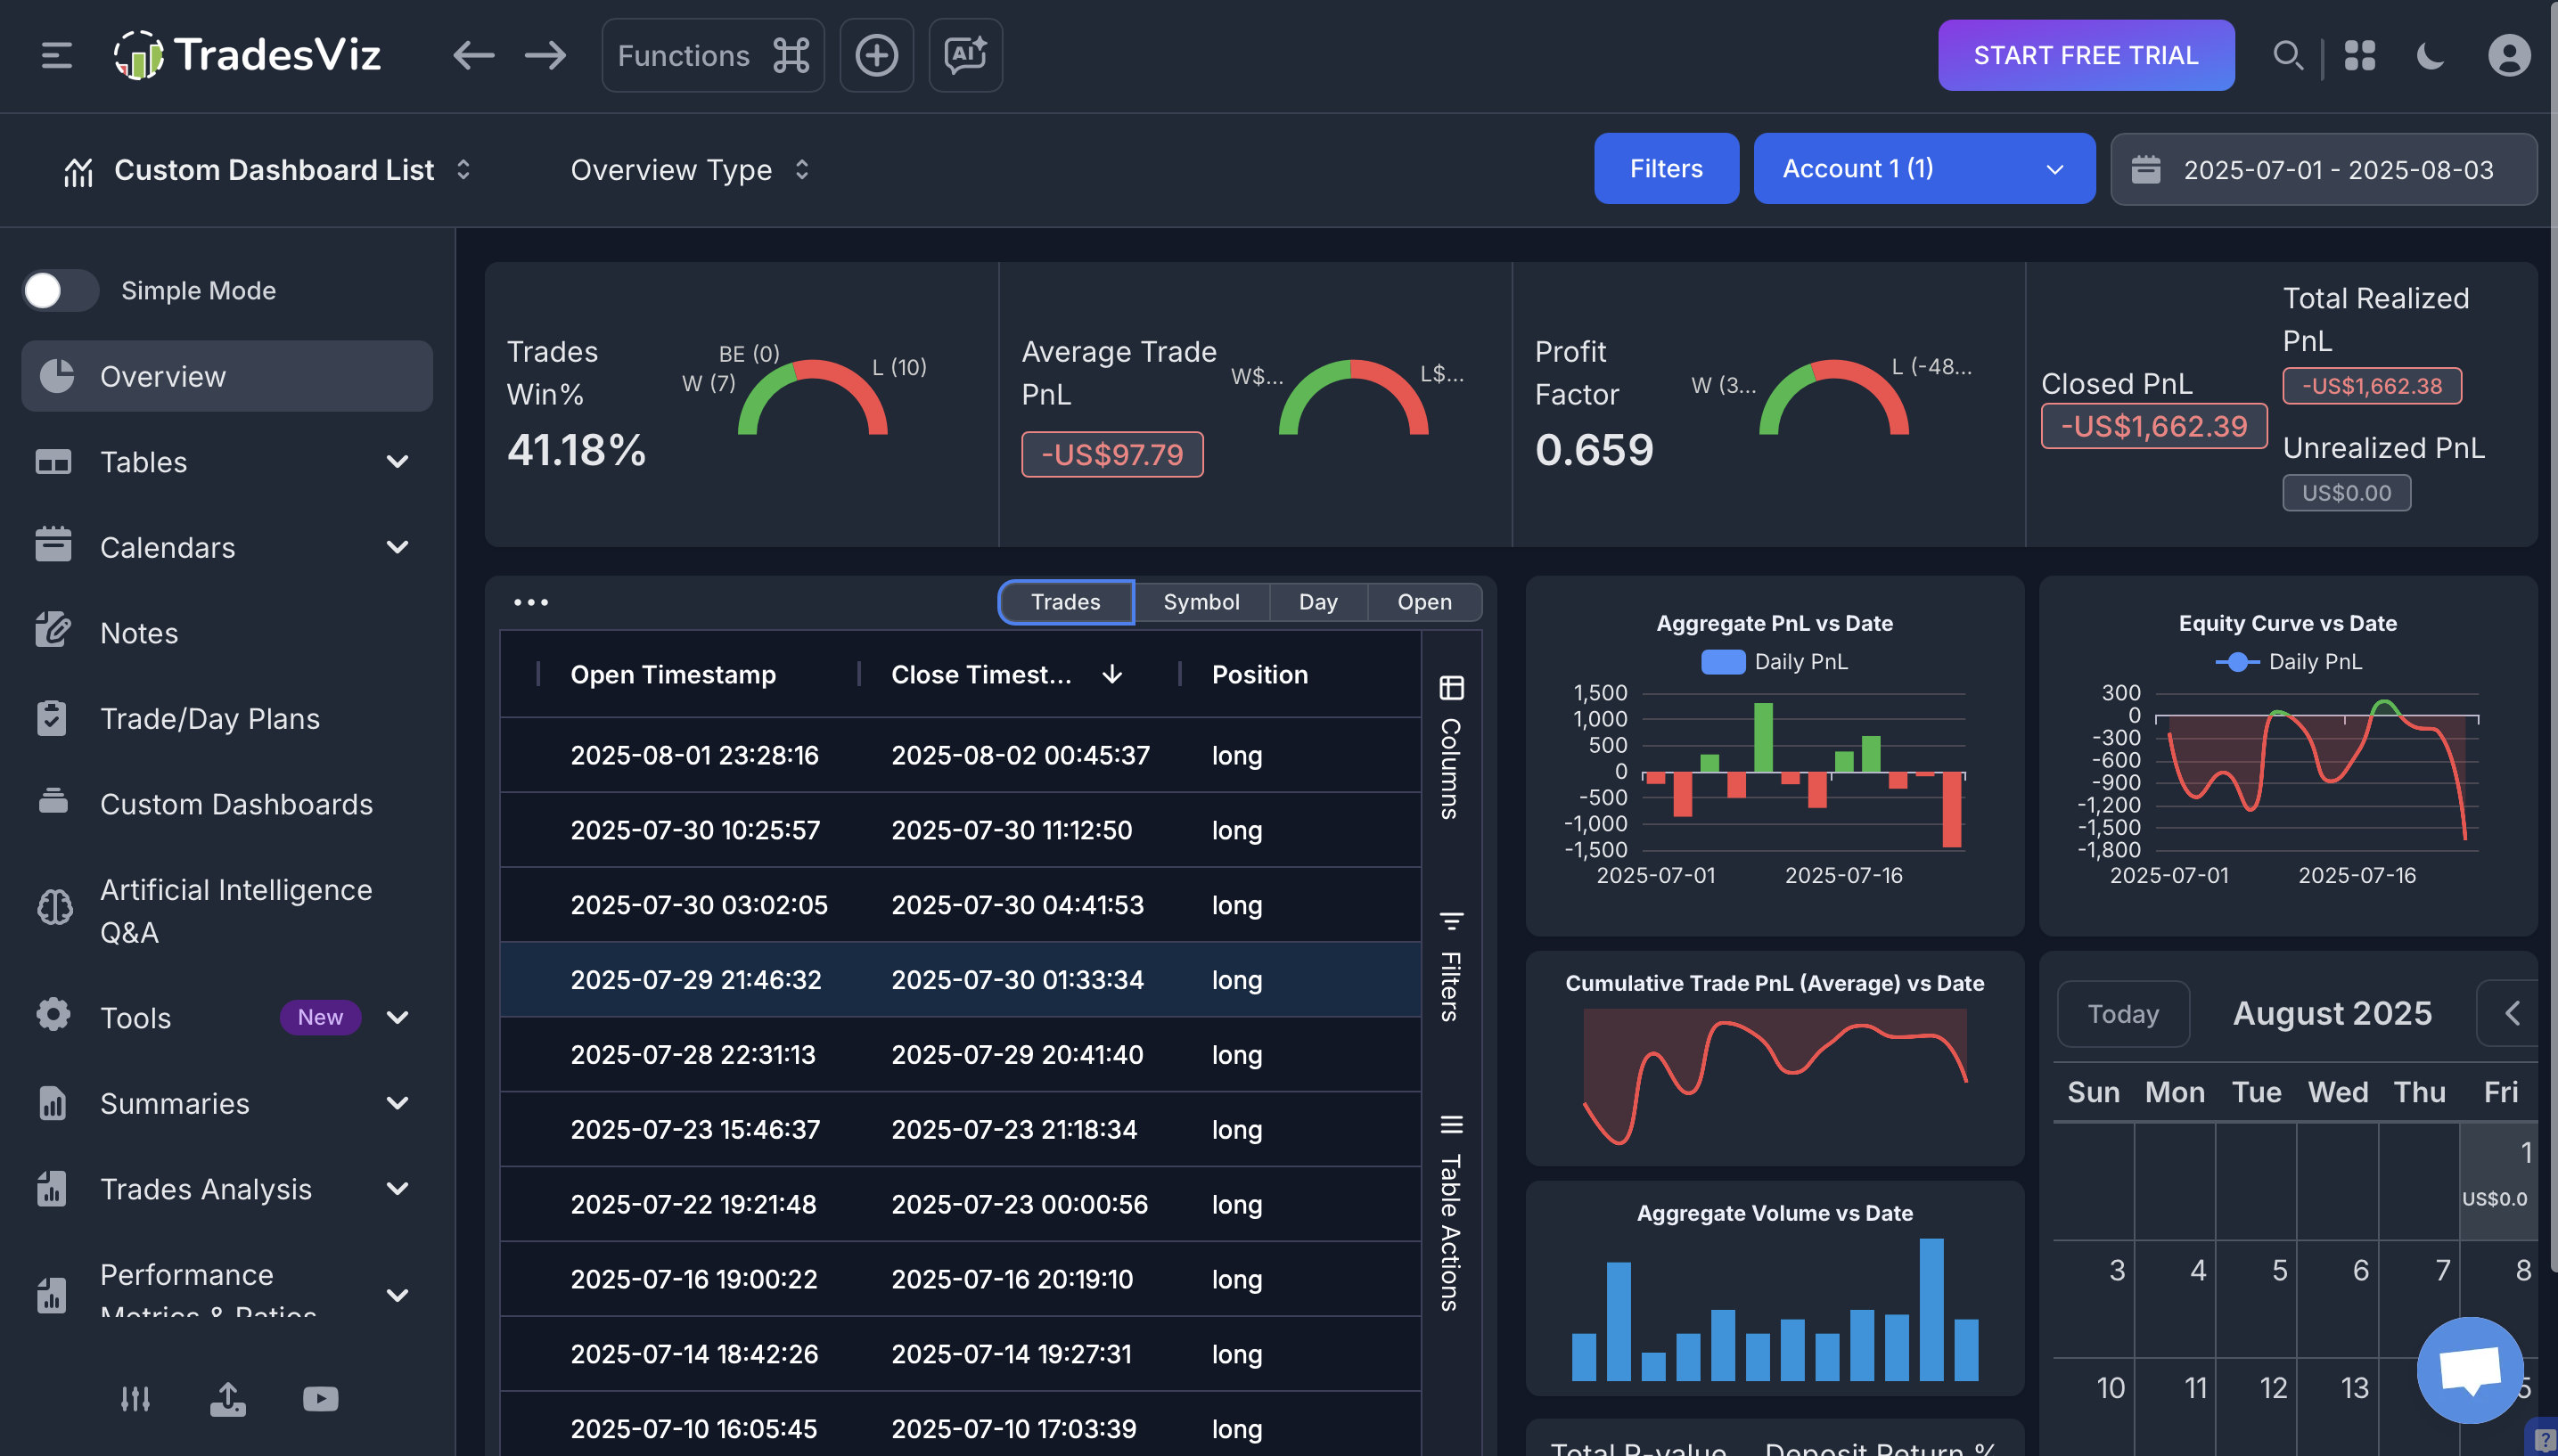Open the apps grid icon

click(2359, 55)
